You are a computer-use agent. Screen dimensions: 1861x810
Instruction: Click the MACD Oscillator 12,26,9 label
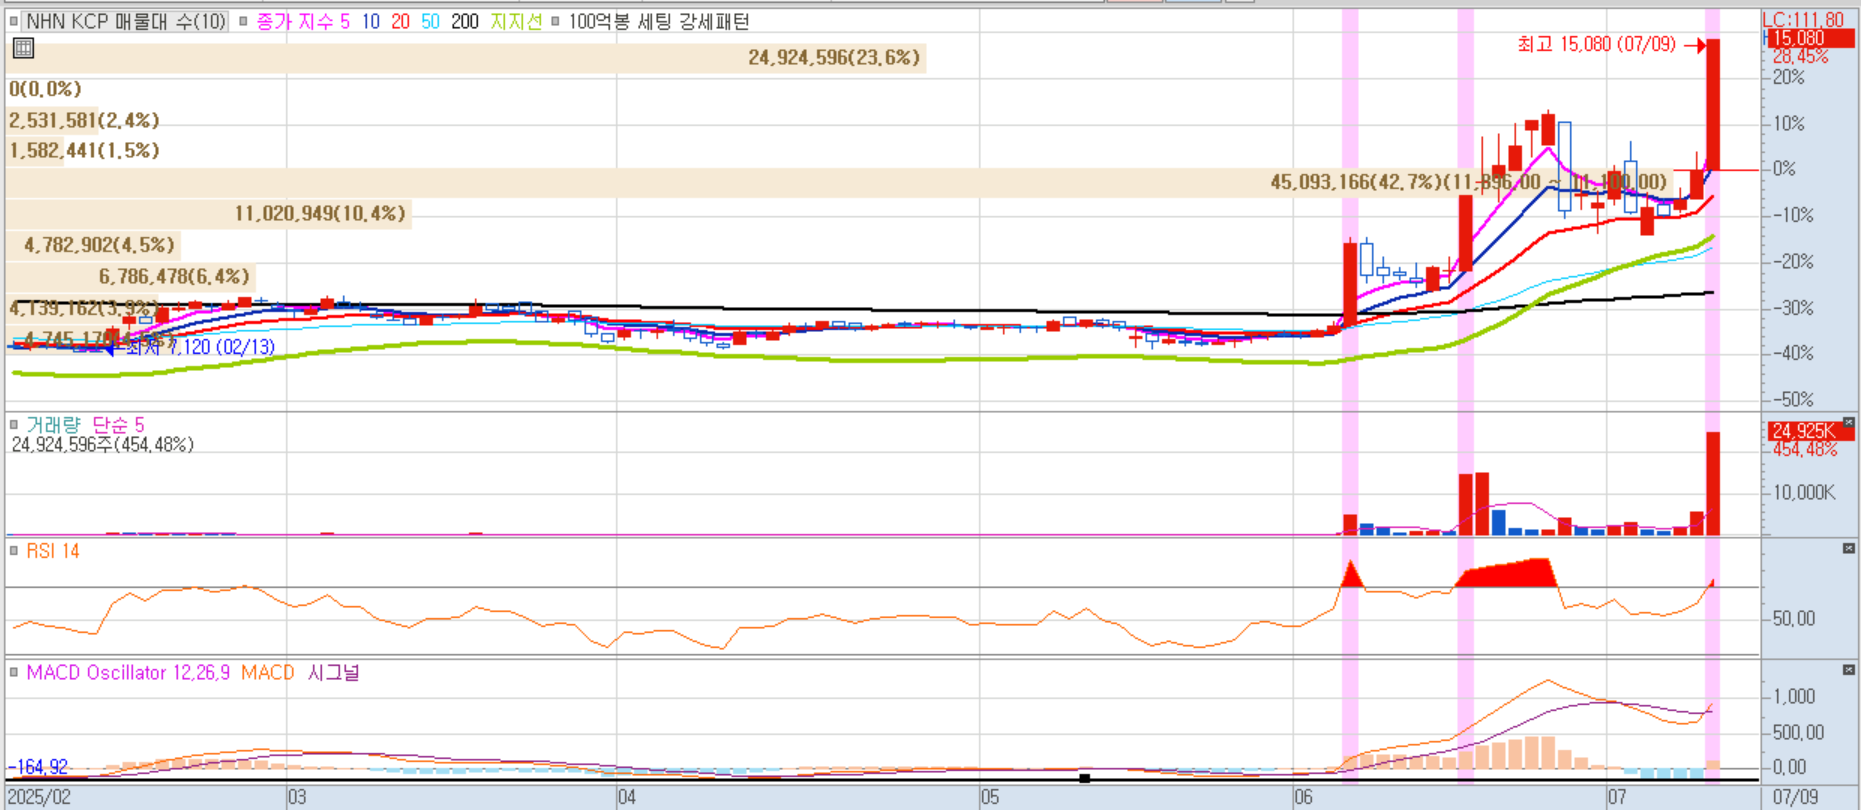(128, 673)
